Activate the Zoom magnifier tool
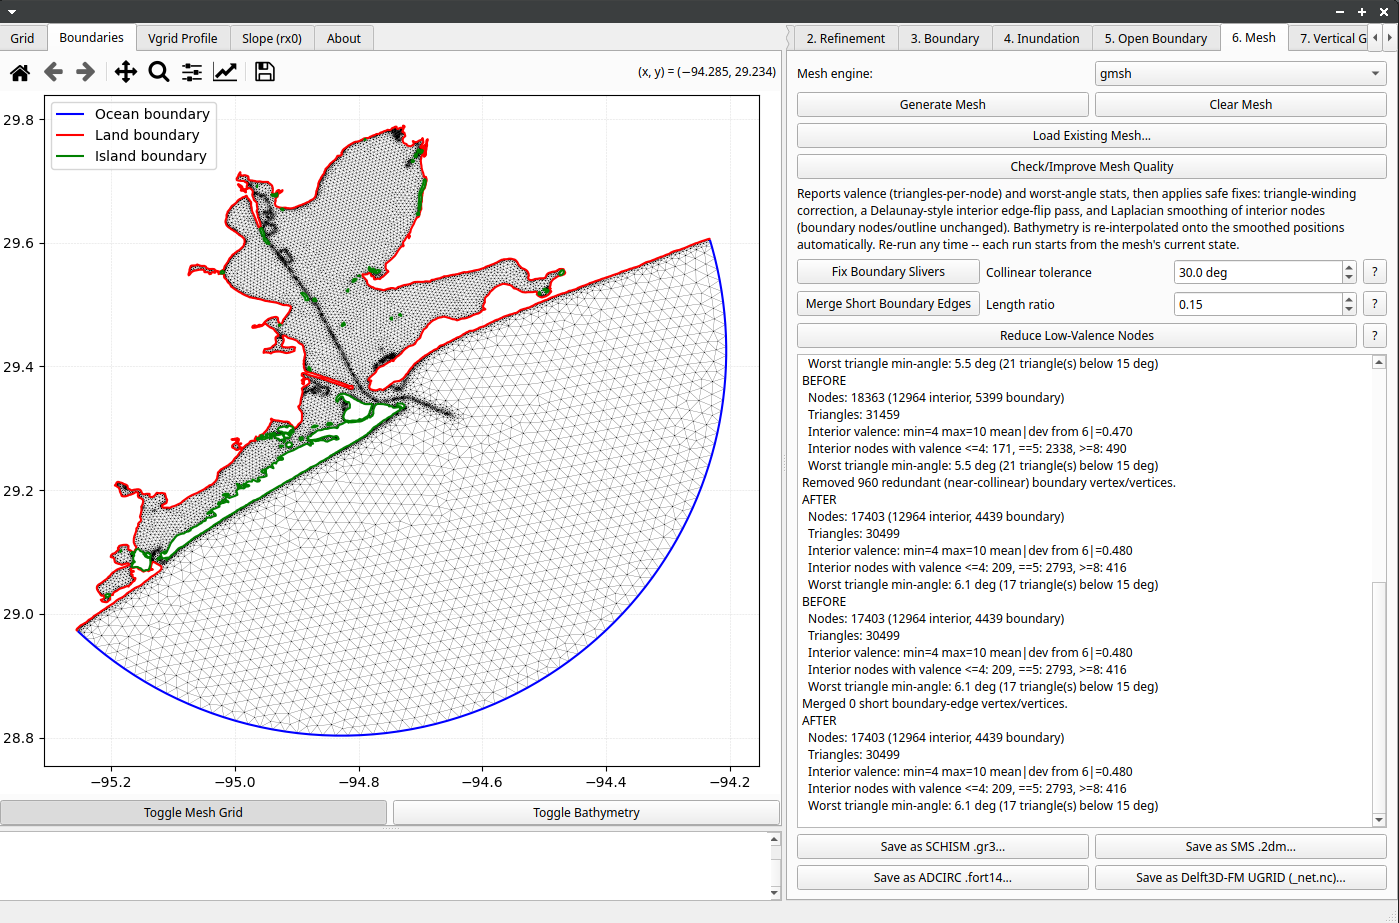This screenshot has height=923, width=1399. (x=158, y=72)
